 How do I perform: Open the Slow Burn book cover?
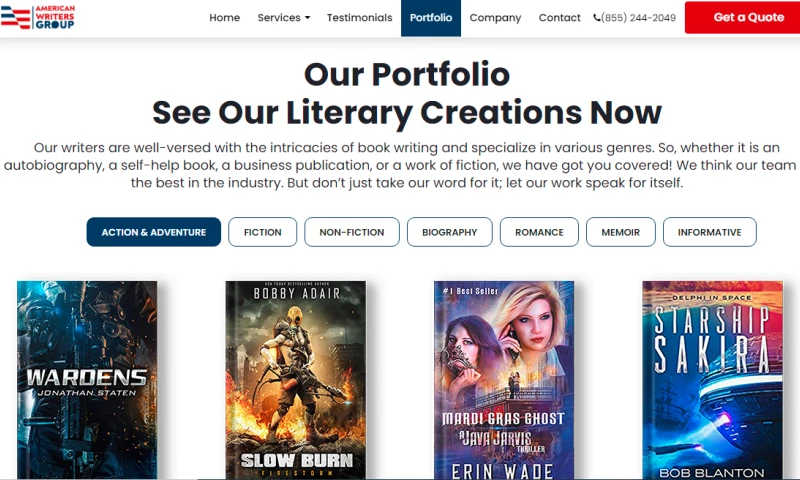pyautogui.click(x=296, y=380)
